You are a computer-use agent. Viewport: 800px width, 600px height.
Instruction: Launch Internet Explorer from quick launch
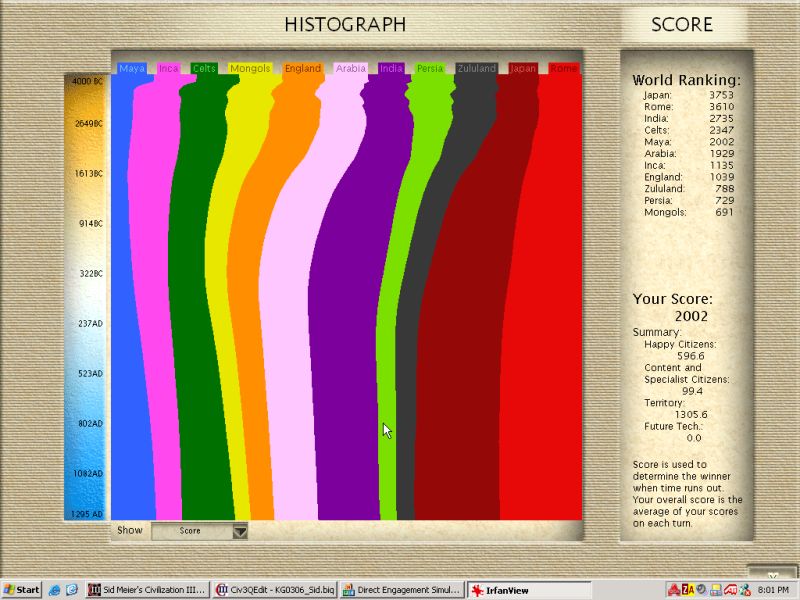(x=54, y=590)
